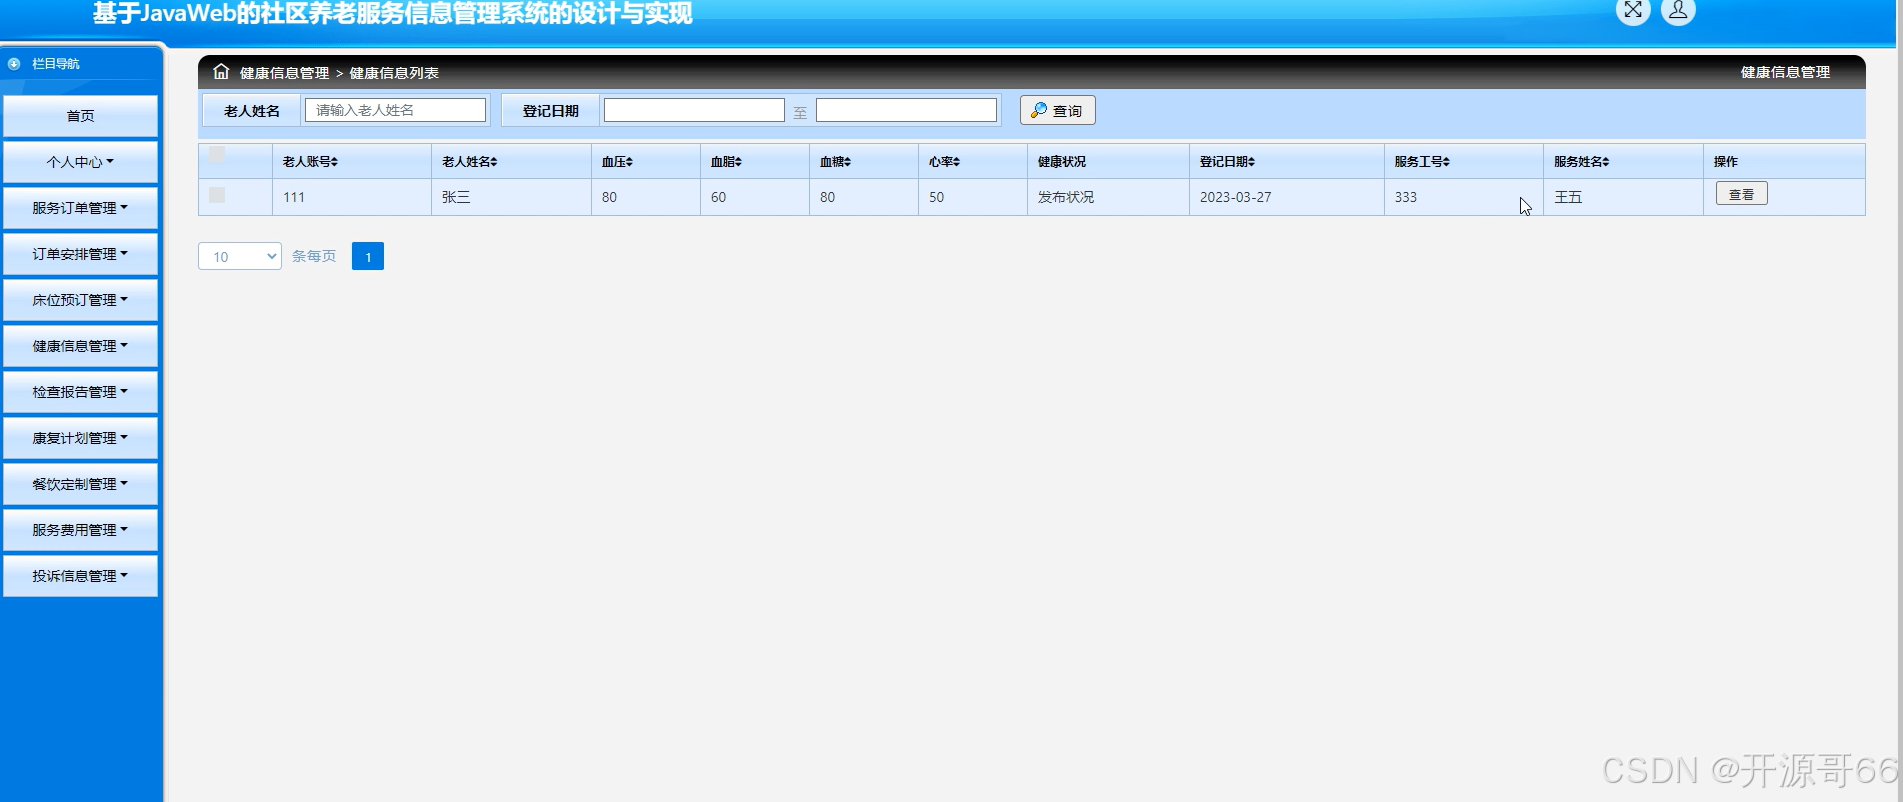1903x802 pixels.
Task: Go to page 1 in pagination
Action: 368,256
